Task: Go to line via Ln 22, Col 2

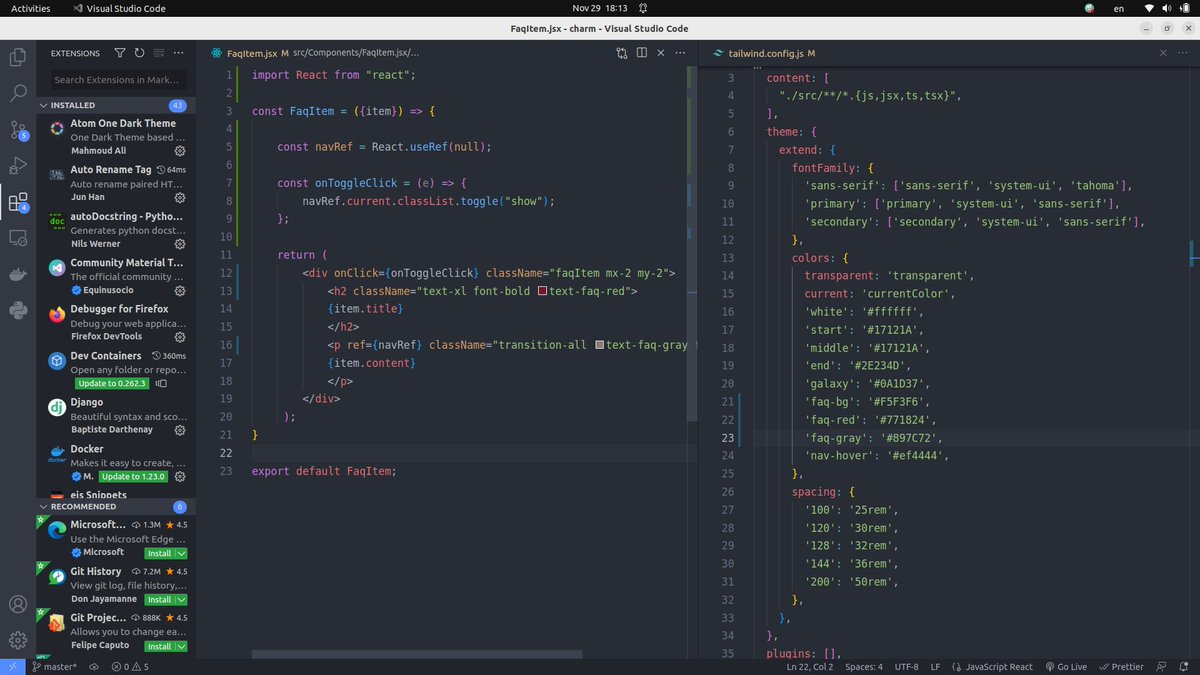Action: tap(810, 666)
